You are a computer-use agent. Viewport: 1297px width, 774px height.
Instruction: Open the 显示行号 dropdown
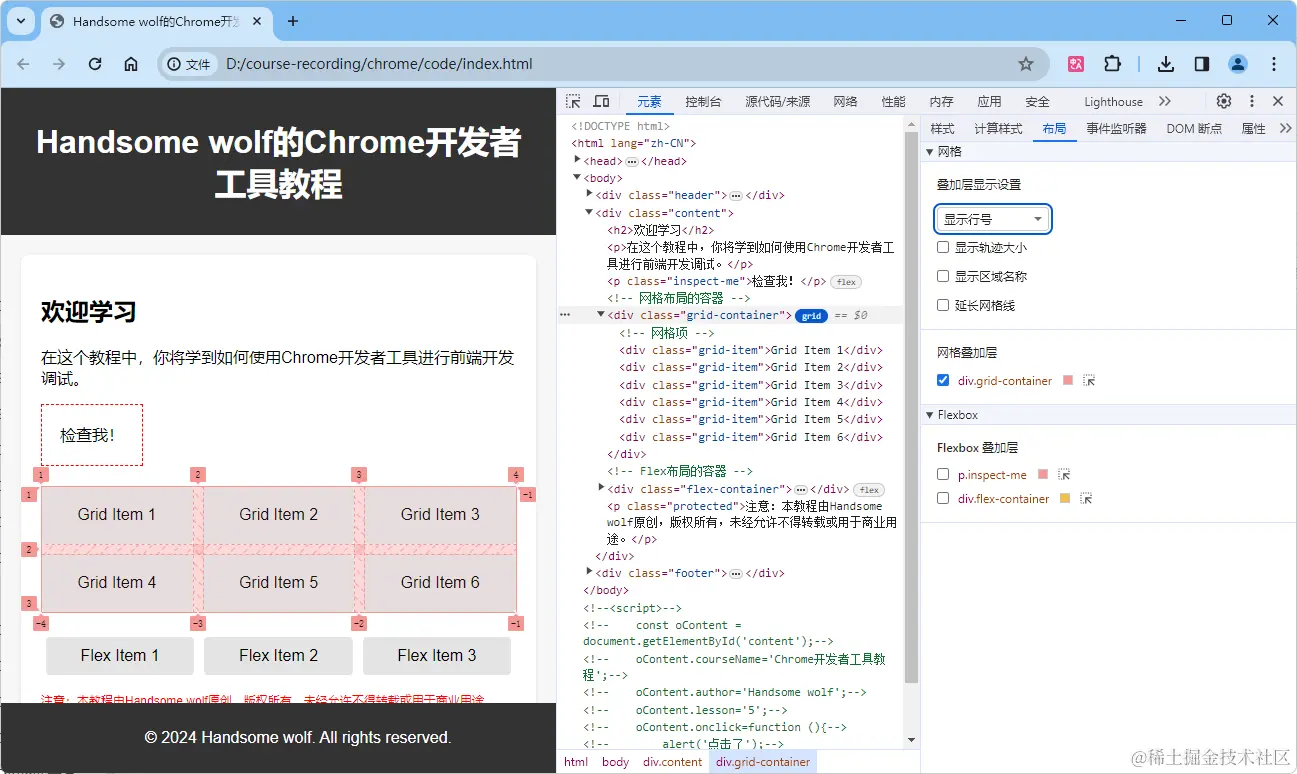tap(993, 219)
